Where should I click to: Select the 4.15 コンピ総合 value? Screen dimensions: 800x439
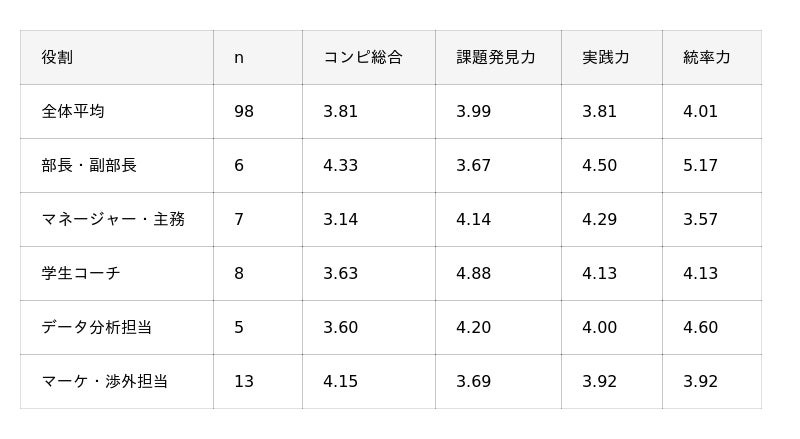(340, 381)
